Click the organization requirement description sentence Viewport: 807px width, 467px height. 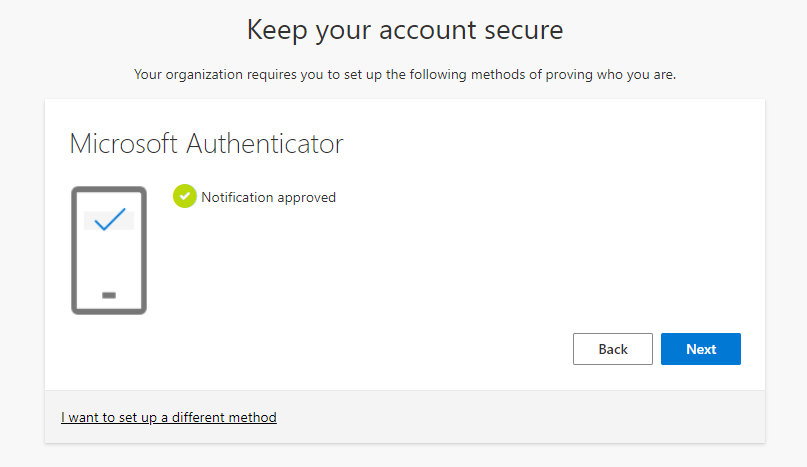pyautogui.click(x=405, y=75)
